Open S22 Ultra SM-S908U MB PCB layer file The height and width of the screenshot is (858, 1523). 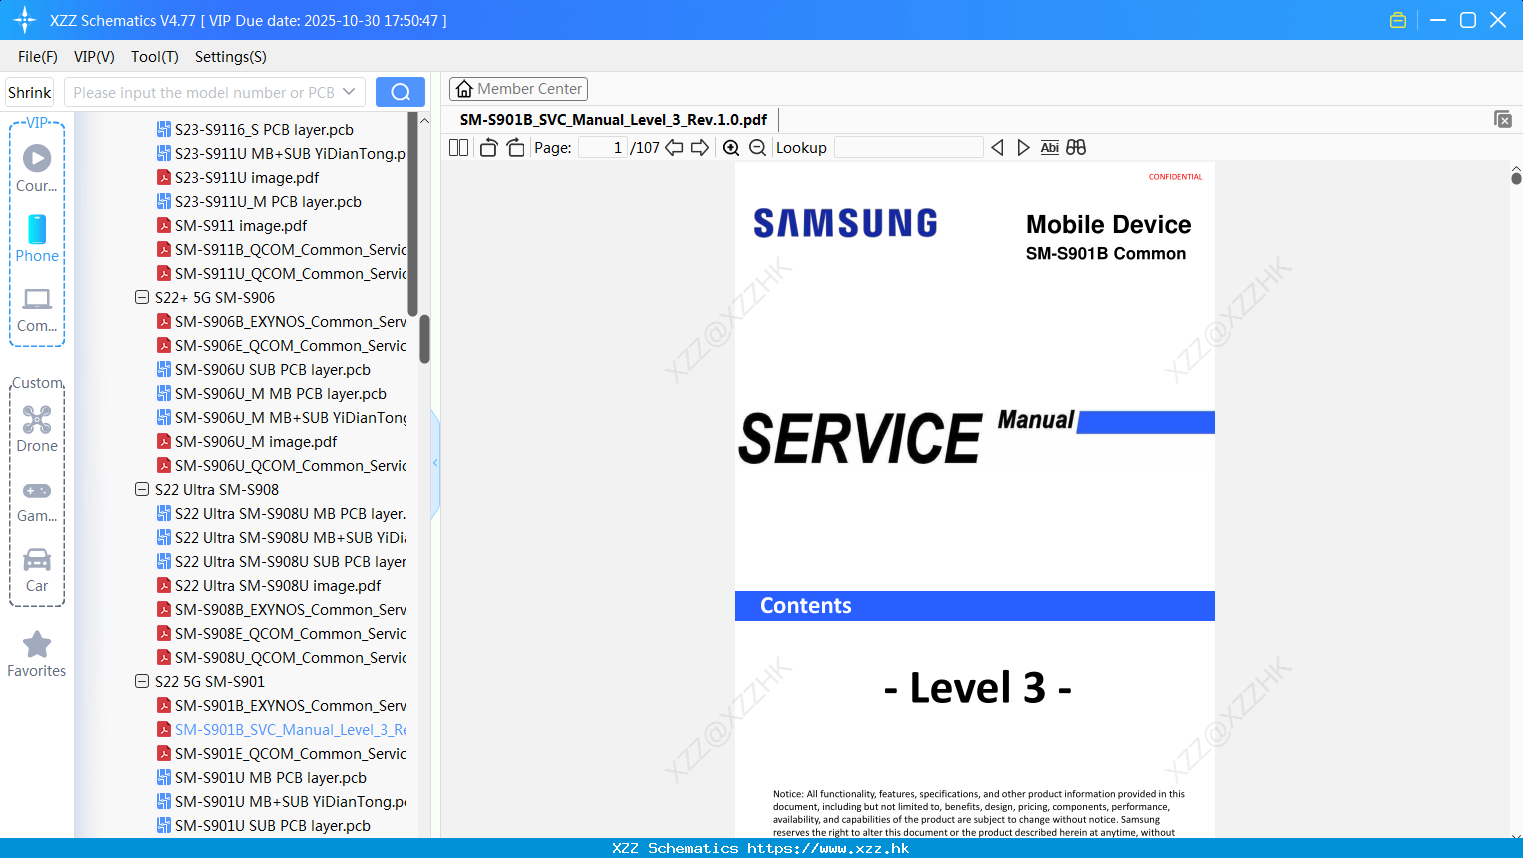click(281, 513)
